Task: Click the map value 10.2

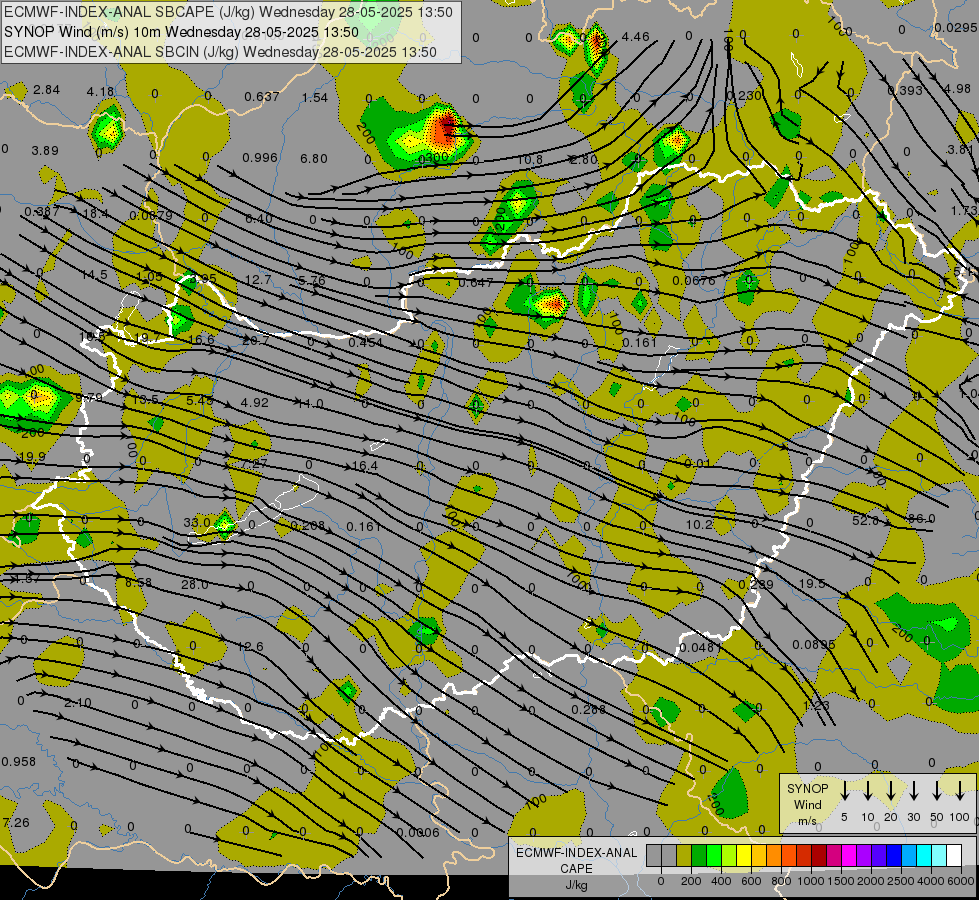Action: [699, 525]
